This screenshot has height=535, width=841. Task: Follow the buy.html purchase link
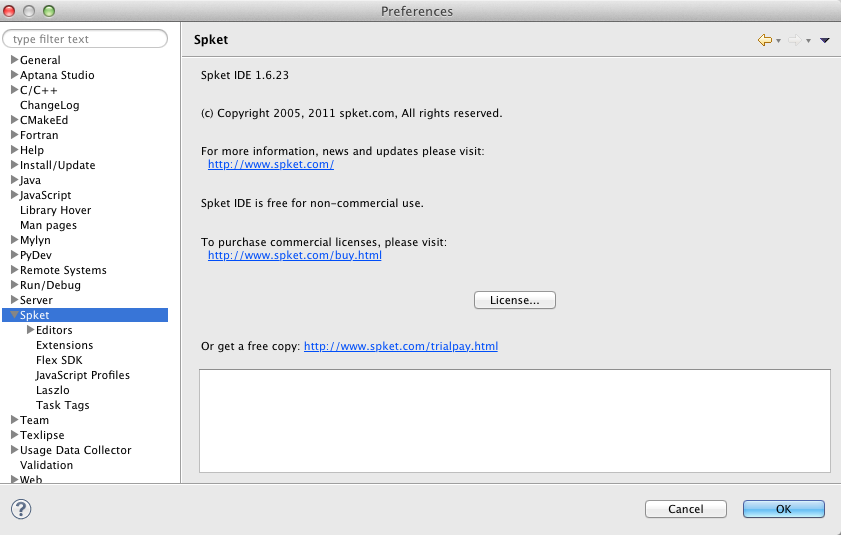point(294,255)
